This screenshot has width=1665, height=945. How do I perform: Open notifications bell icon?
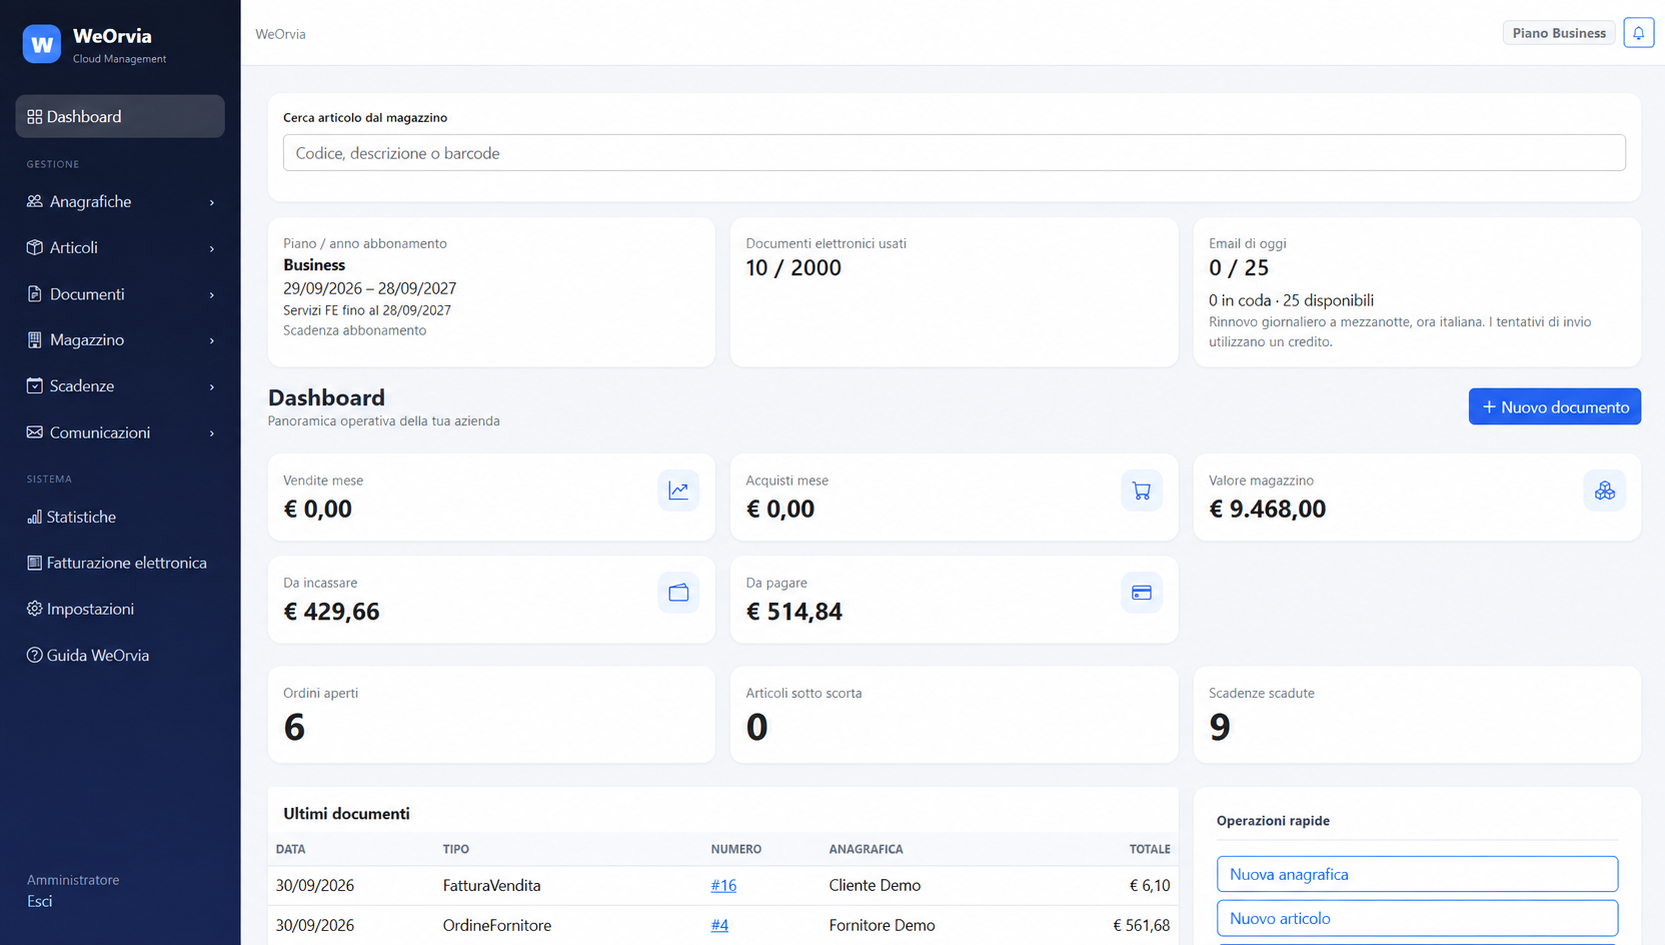(x=1638, y=33)
